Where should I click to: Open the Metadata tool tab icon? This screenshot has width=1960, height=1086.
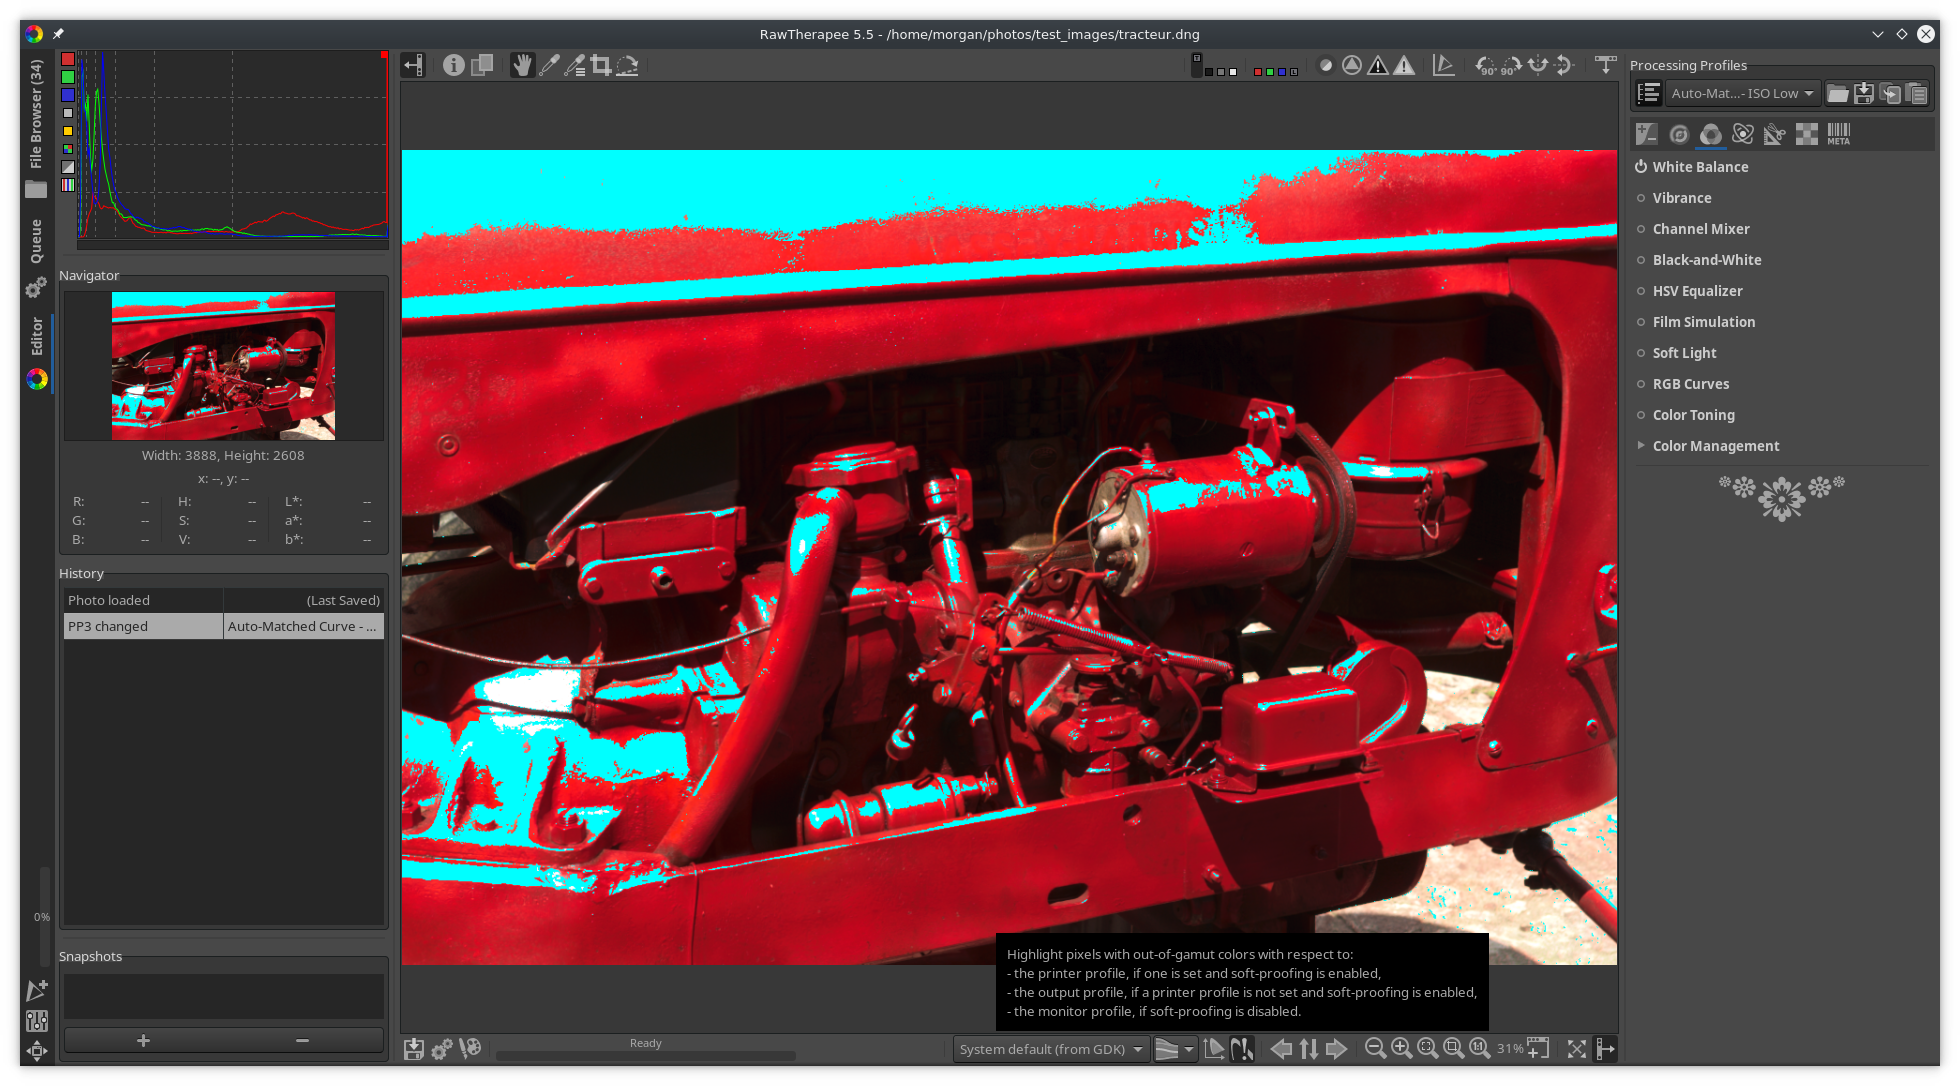pyautogui.click(x=1838, y=134)
